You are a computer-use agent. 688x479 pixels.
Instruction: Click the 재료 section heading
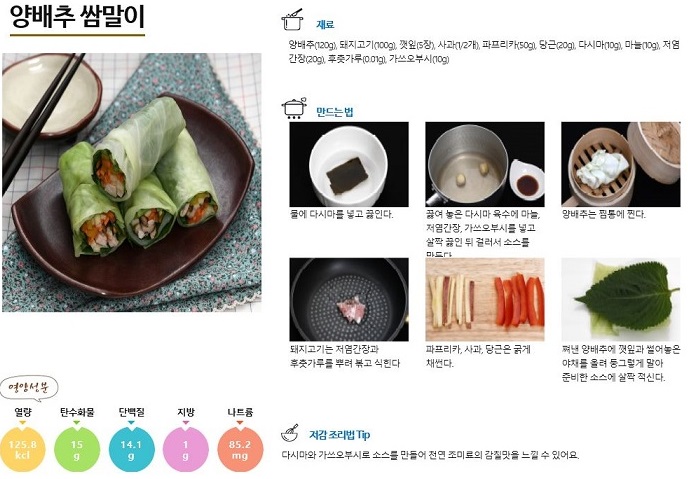coord(325,25)
